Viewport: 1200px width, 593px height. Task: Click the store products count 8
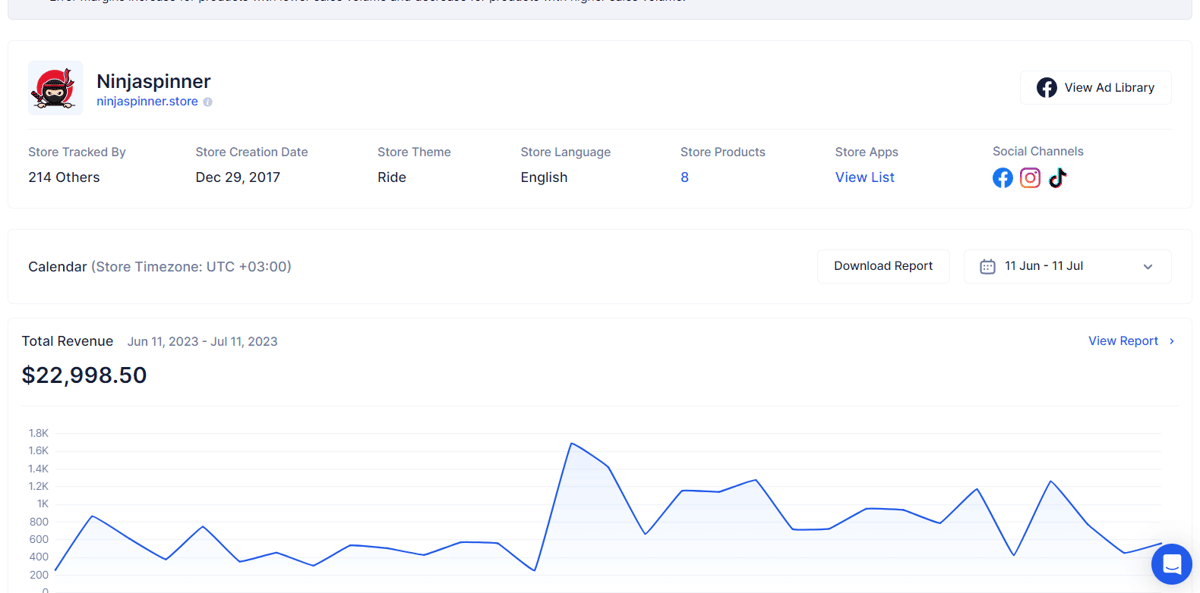[x=684, y=177]
